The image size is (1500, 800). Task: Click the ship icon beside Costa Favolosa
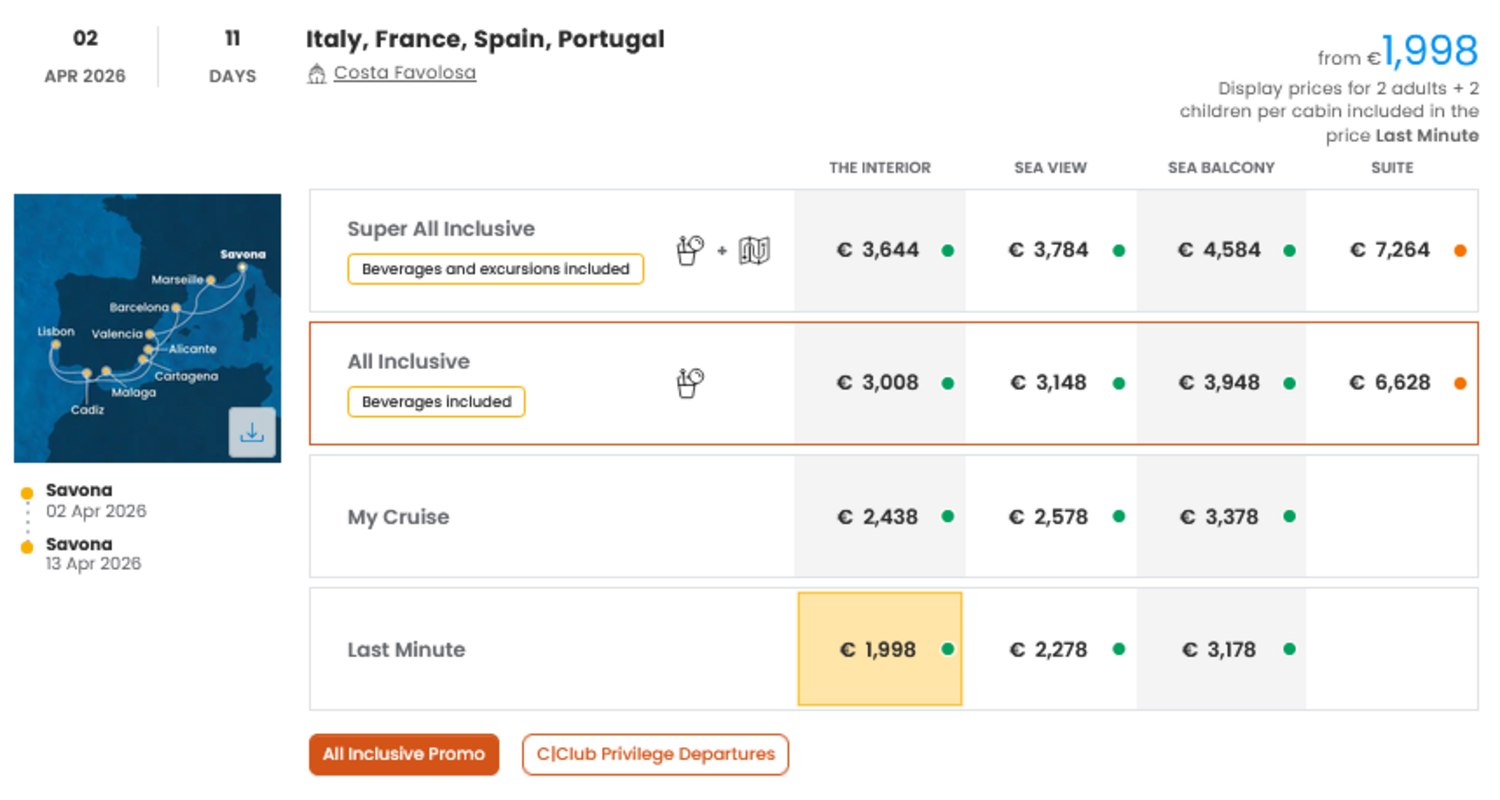point(317,73)
